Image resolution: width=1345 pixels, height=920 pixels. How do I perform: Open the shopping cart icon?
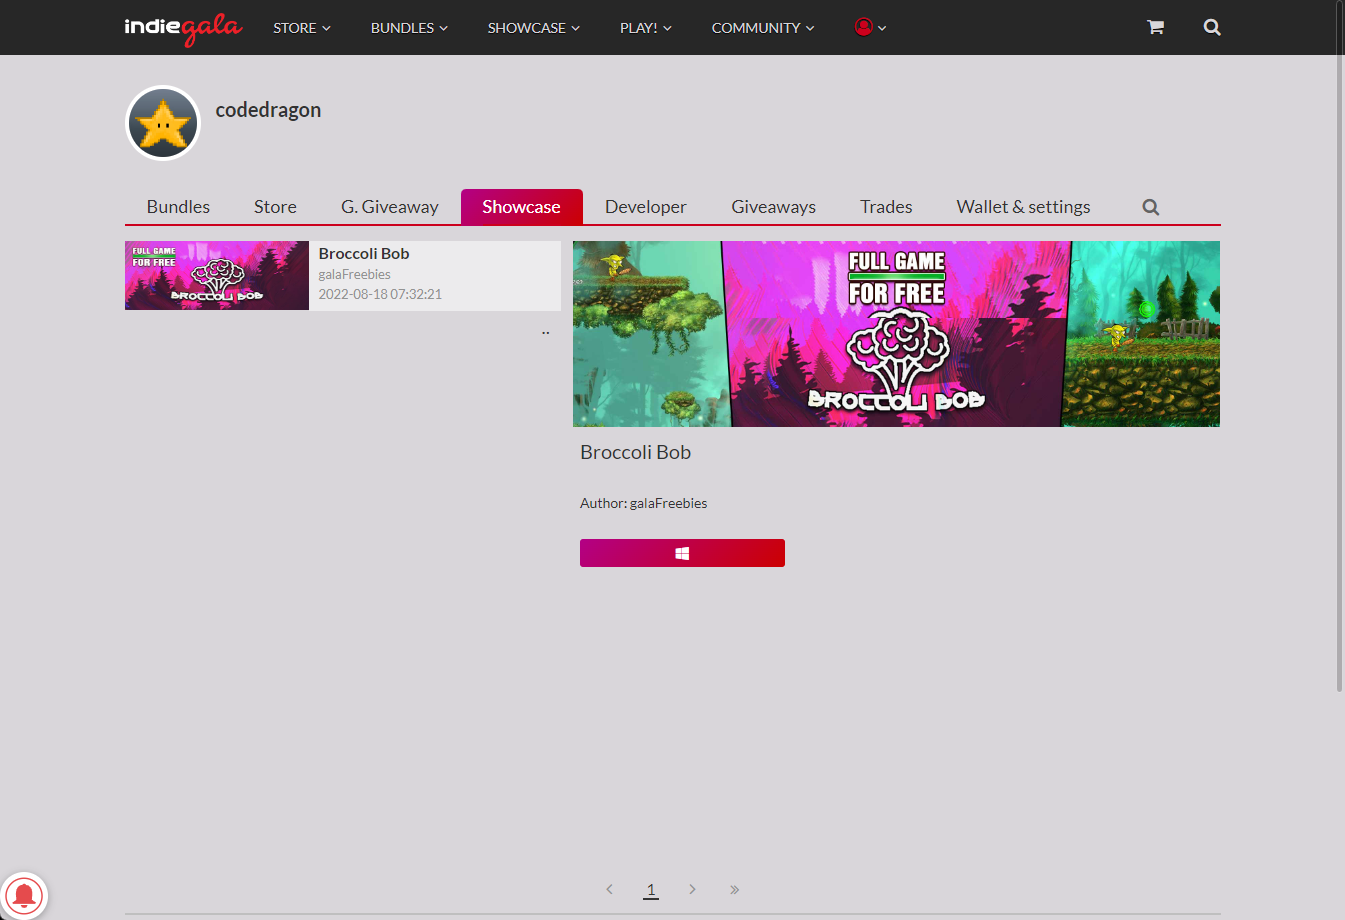(1155, 27)
